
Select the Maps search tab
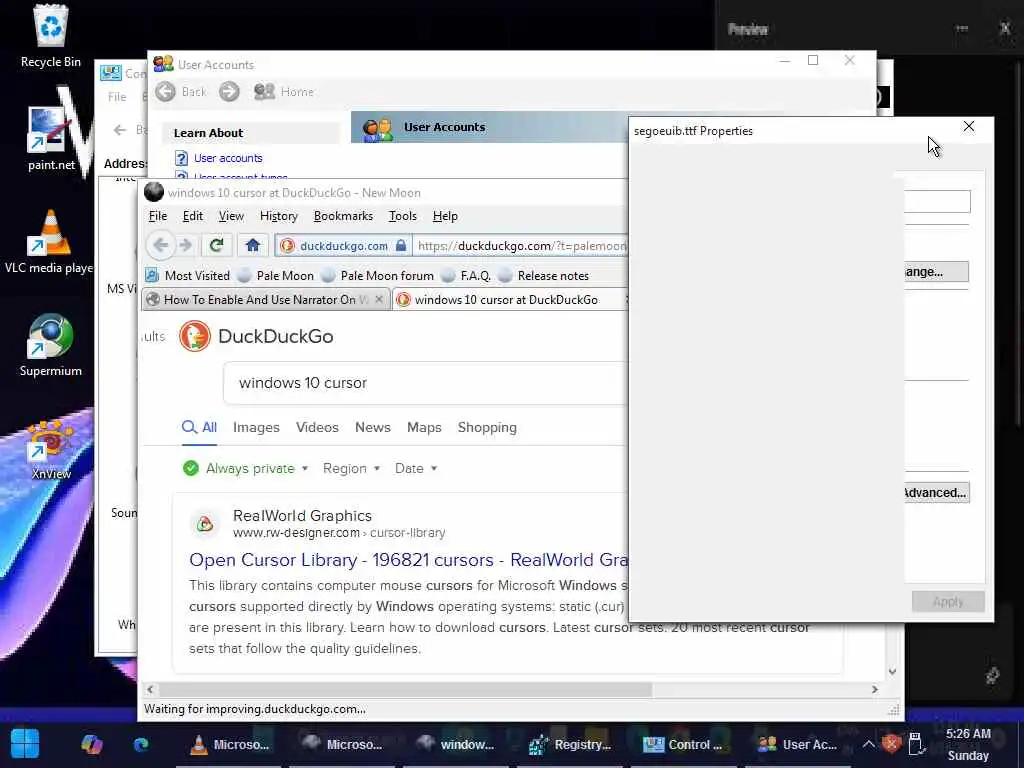[x=424, y=427]
